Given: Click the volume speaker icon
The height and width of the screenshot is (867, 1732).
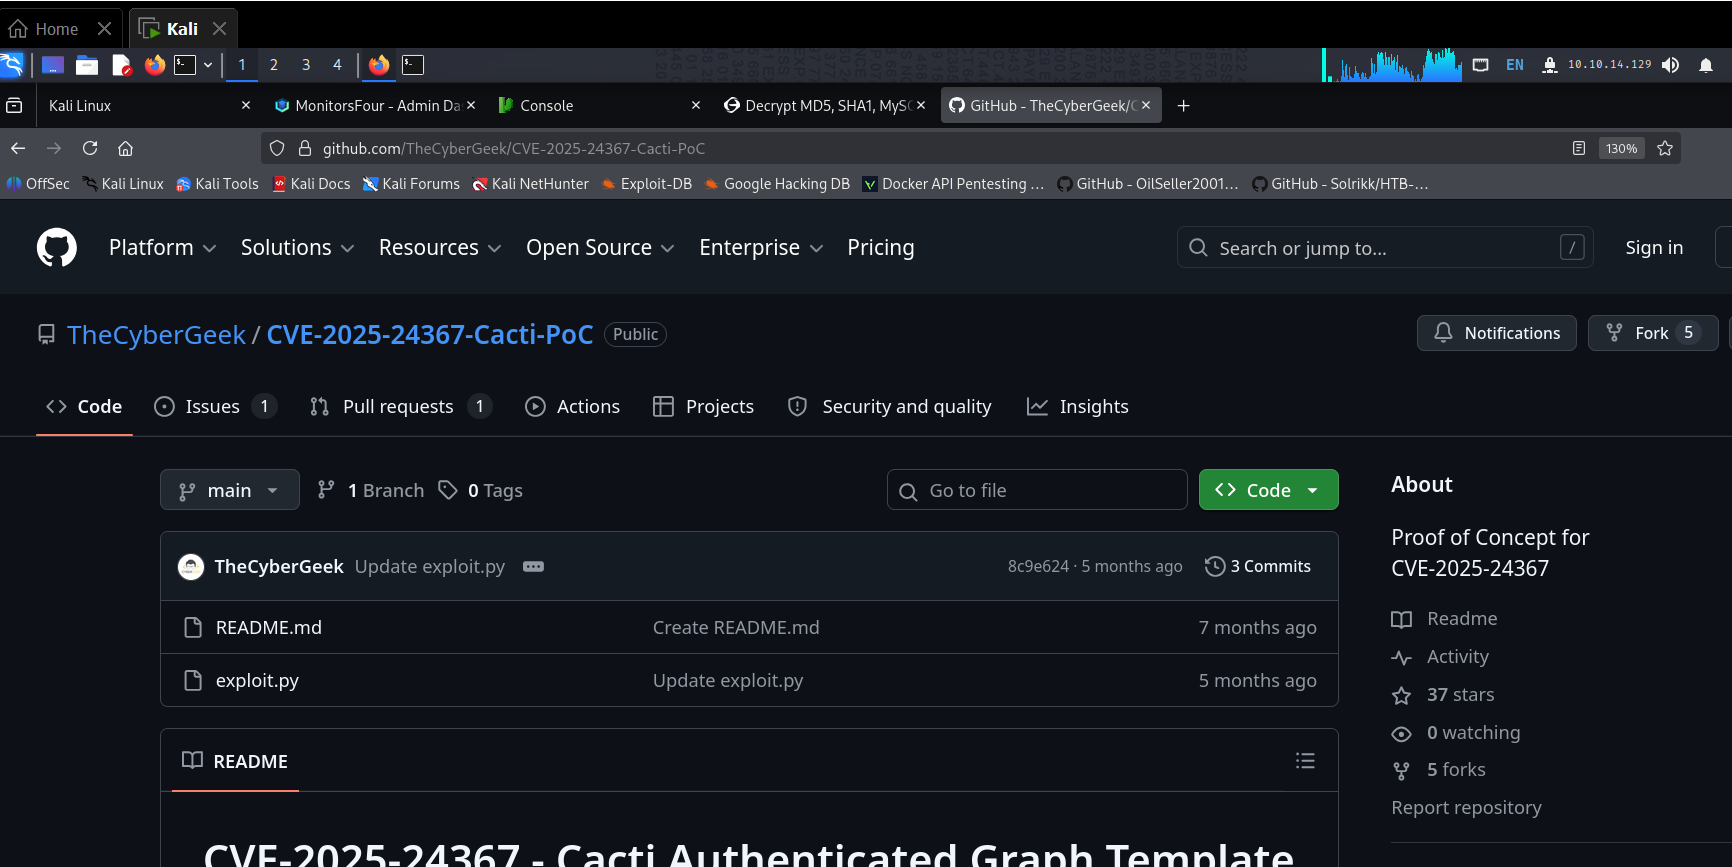Looking at the screenshot, I should (x=1671, y=65).
